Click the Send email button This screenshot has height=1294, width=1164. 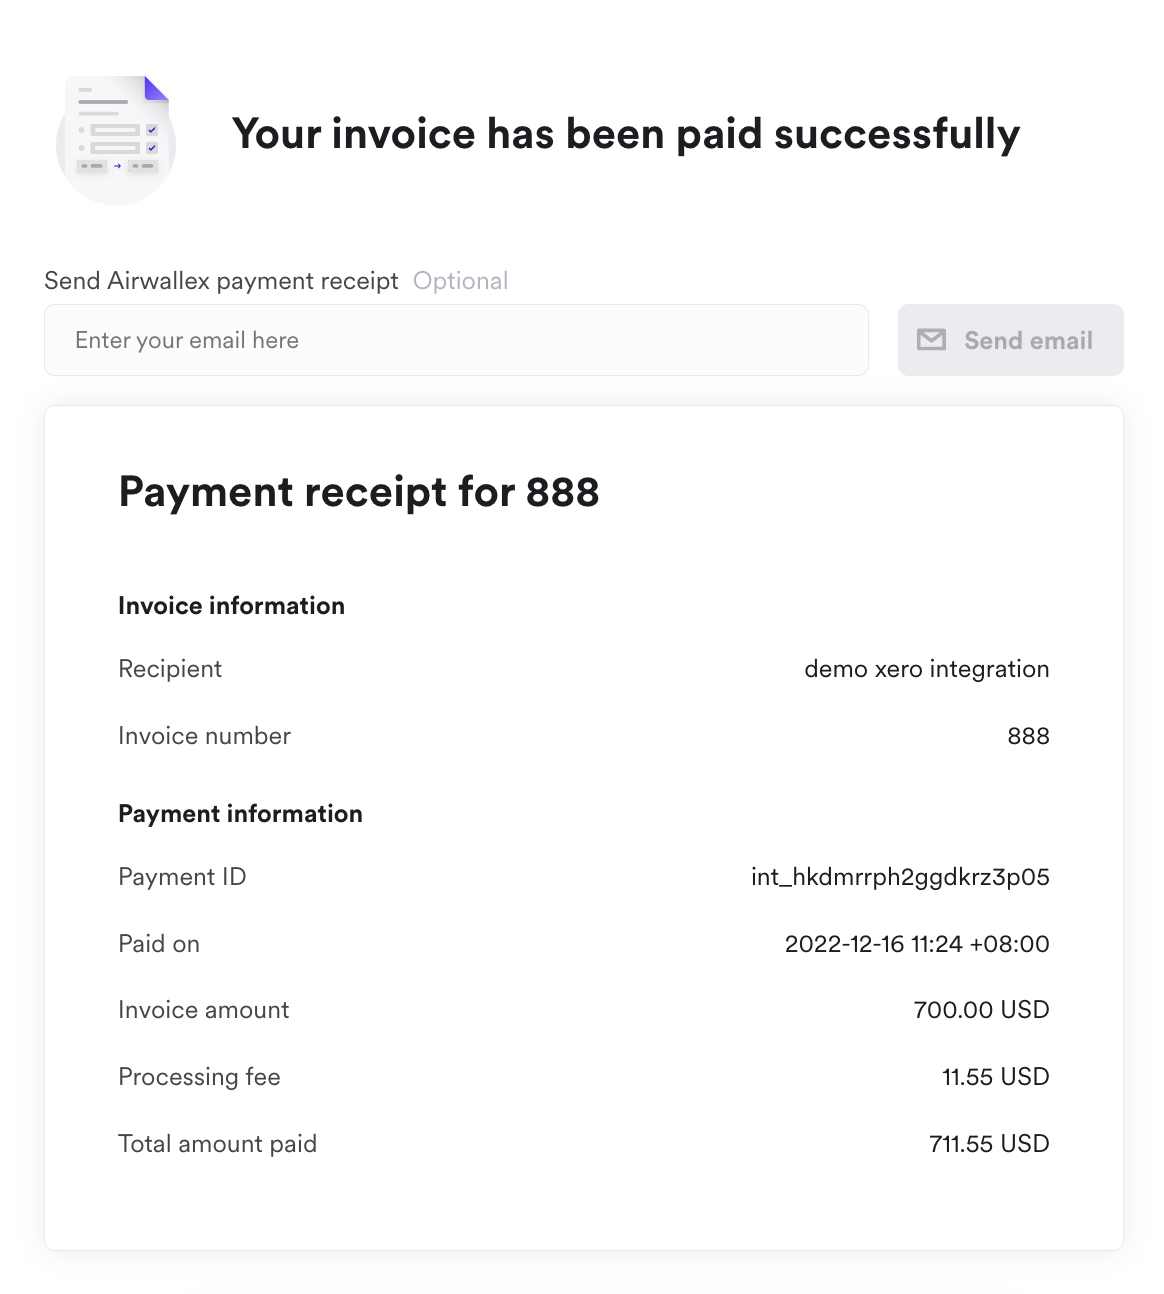tap(1010, 340)
